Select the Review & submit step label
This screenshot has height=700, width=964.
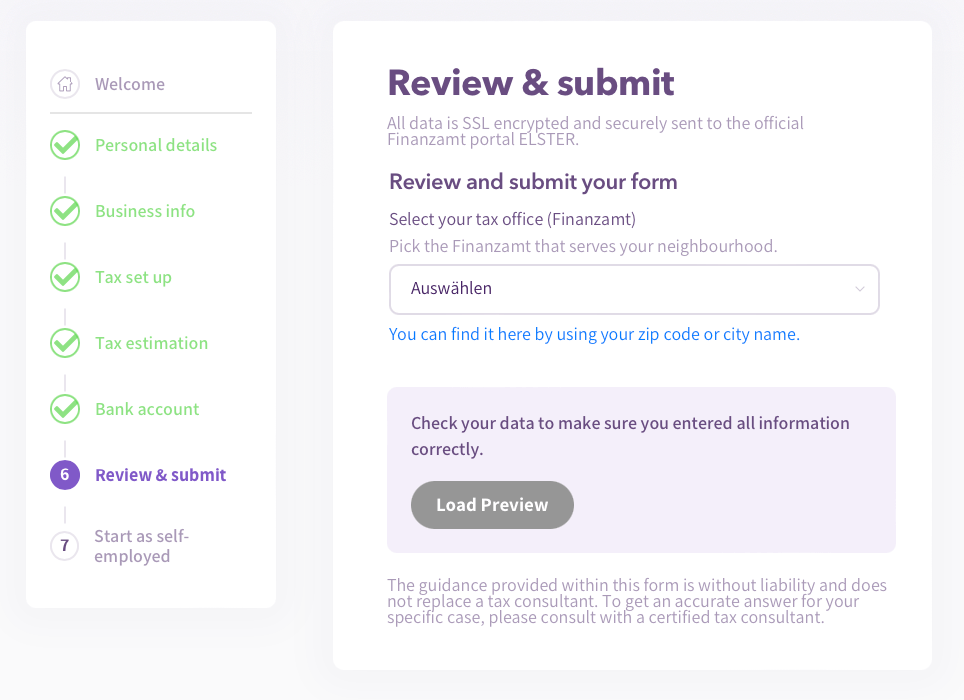[x=160, y=475]
